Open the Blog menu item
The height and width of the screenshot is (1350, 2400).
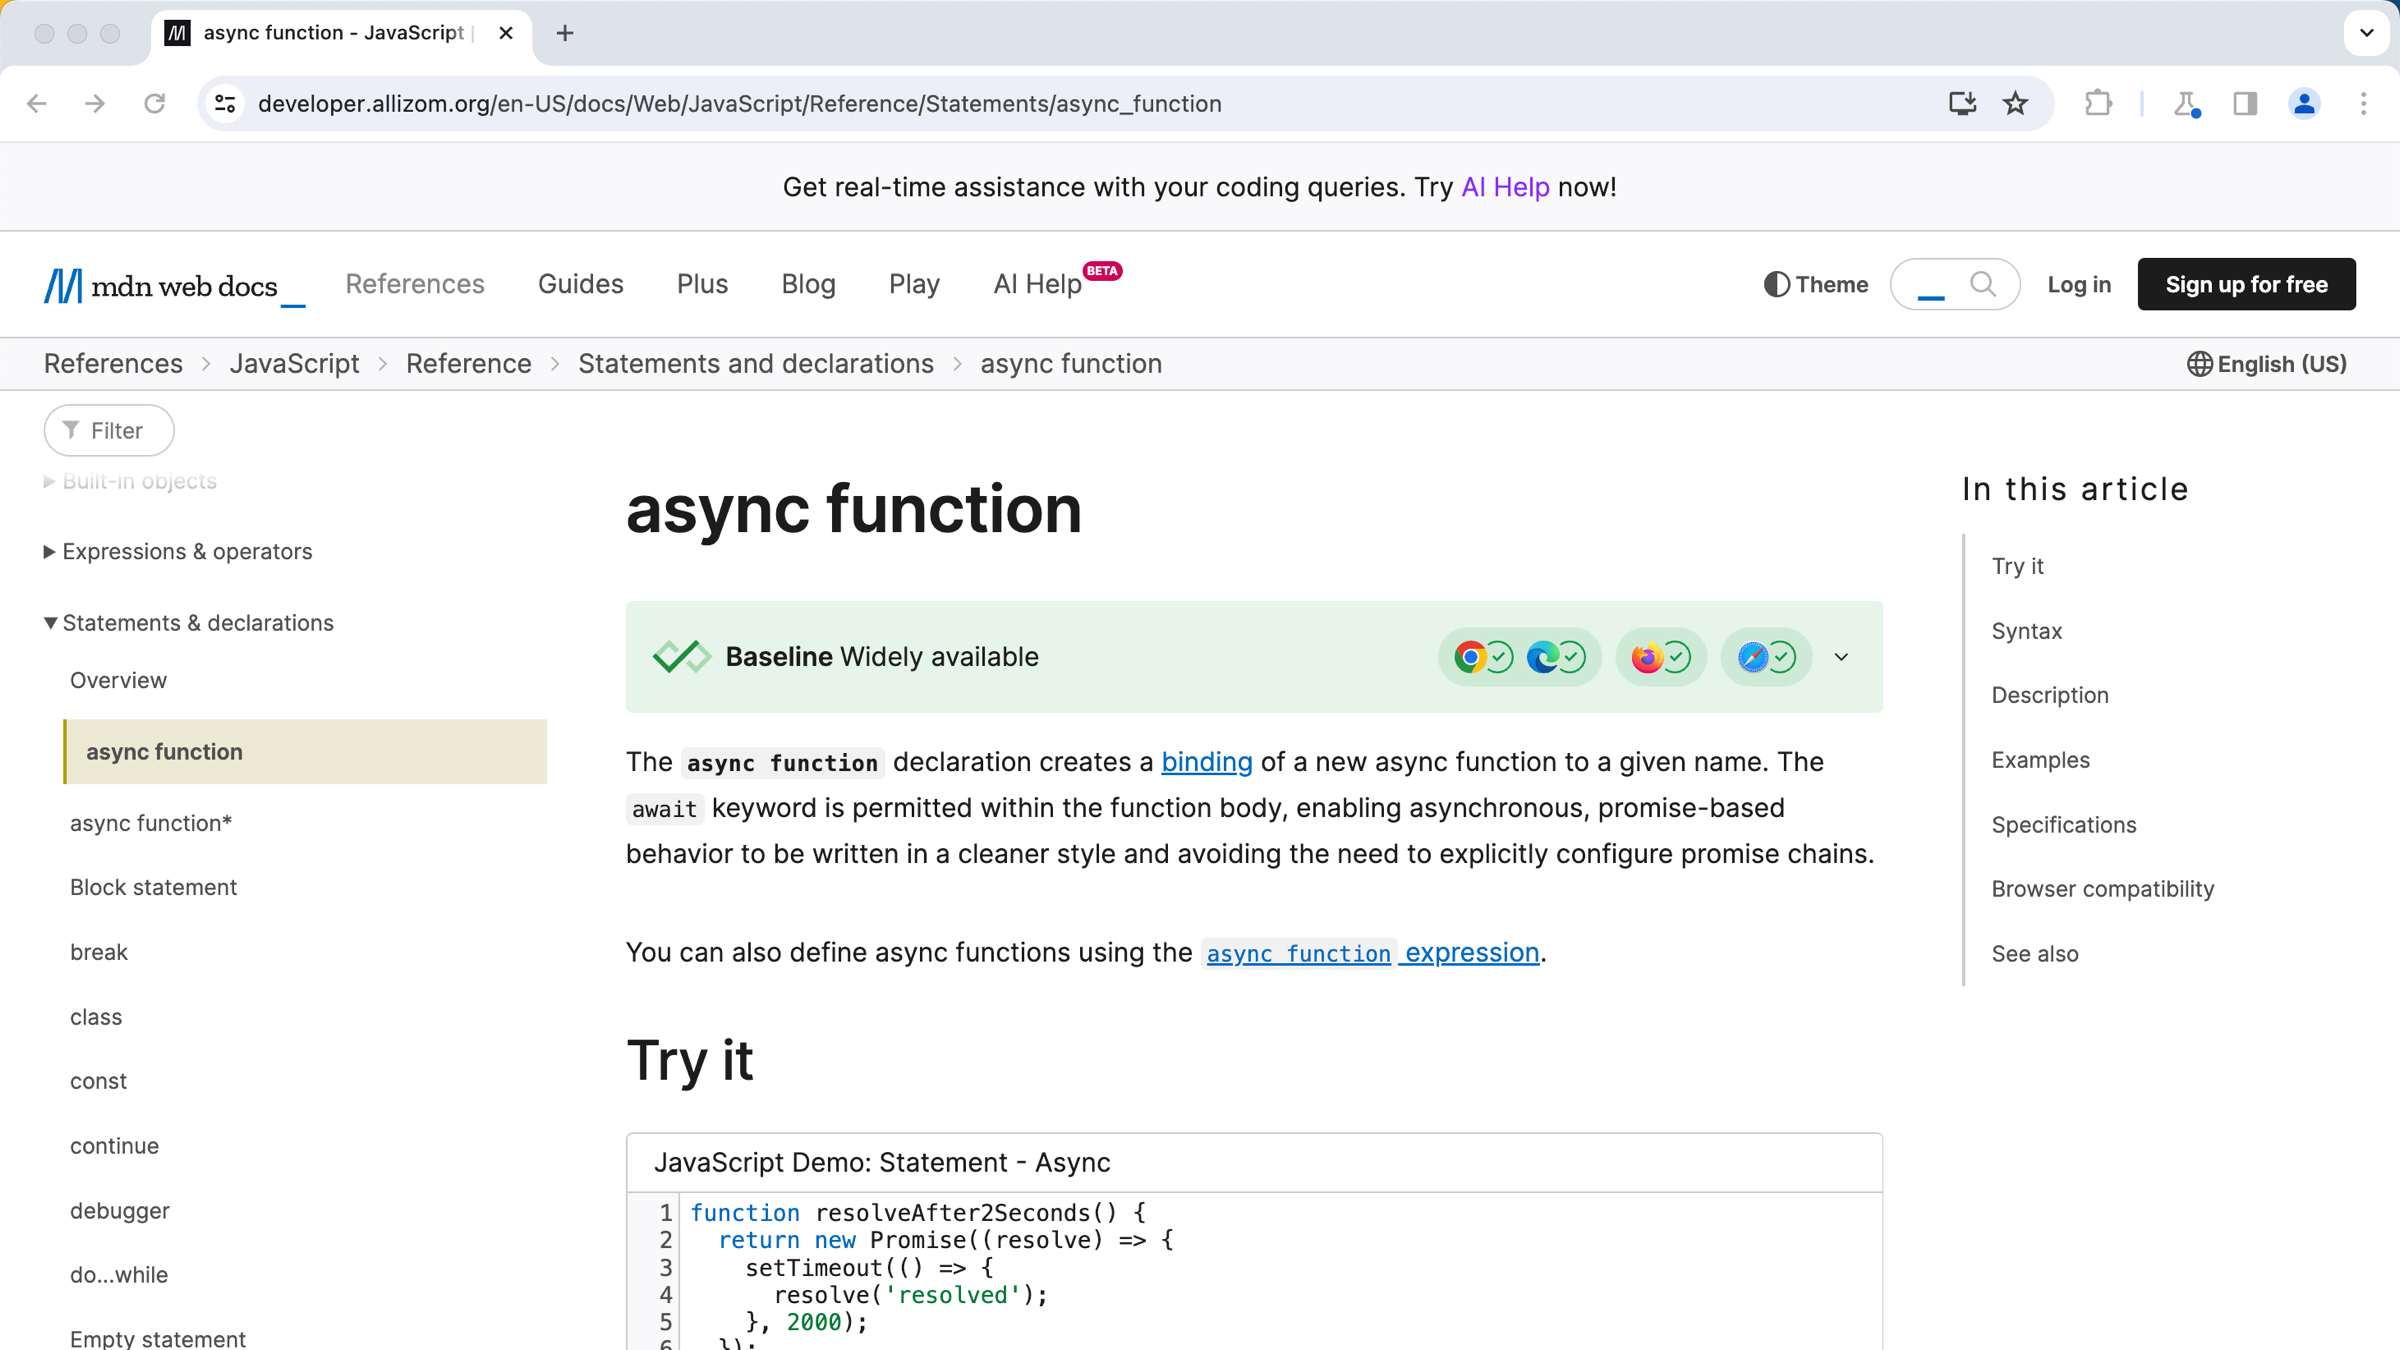point(808,284)
